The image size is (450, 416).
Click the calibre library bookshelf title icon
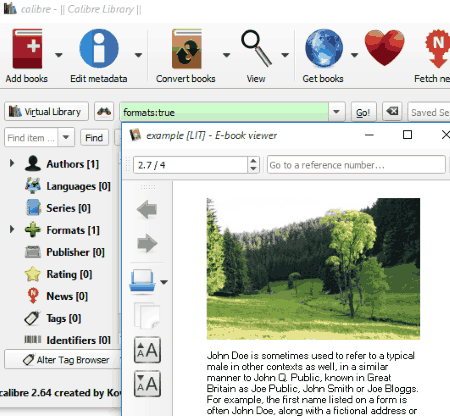point(10,8)
